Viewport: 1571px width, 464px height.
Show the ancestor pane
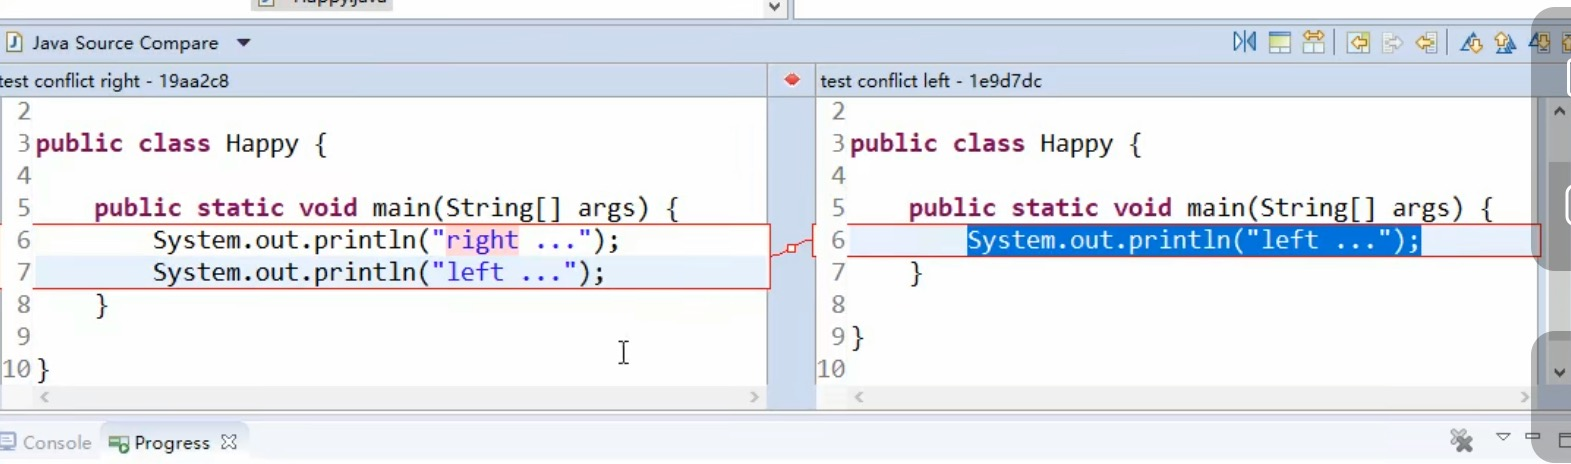[x=1279, y=42]
